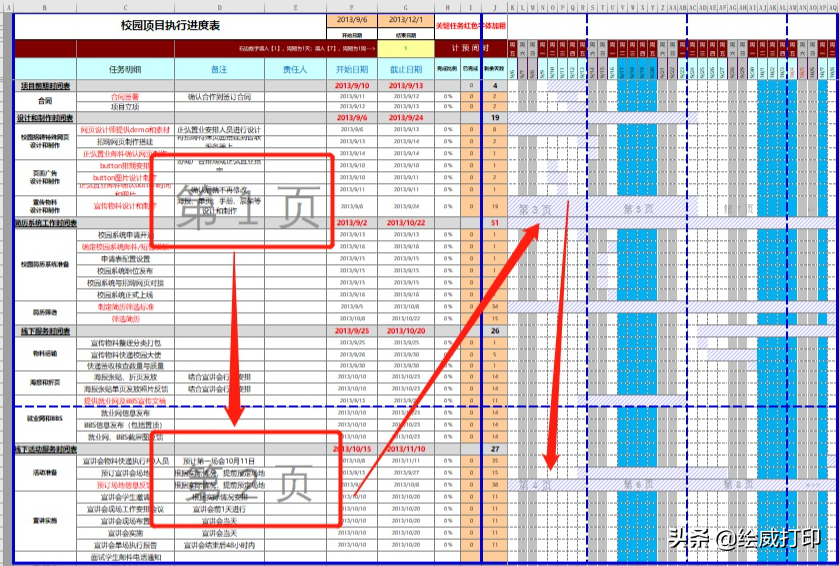Select the 截止日期 column header cell
Viewport: 839px width, 566px height.
click(406, 69)
